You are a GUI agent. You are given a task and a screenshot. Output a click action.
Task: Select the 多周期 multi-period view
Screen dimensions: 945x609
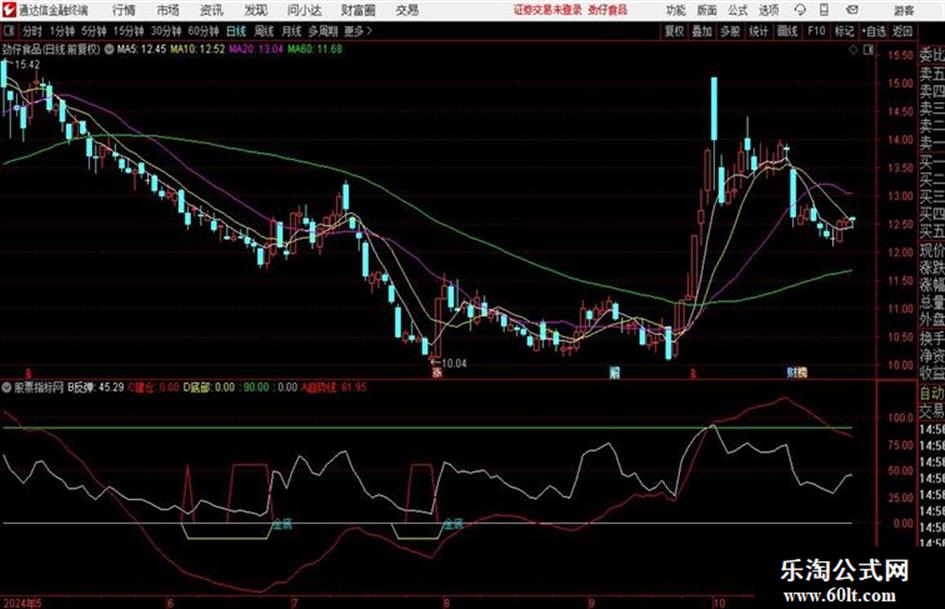323,31
